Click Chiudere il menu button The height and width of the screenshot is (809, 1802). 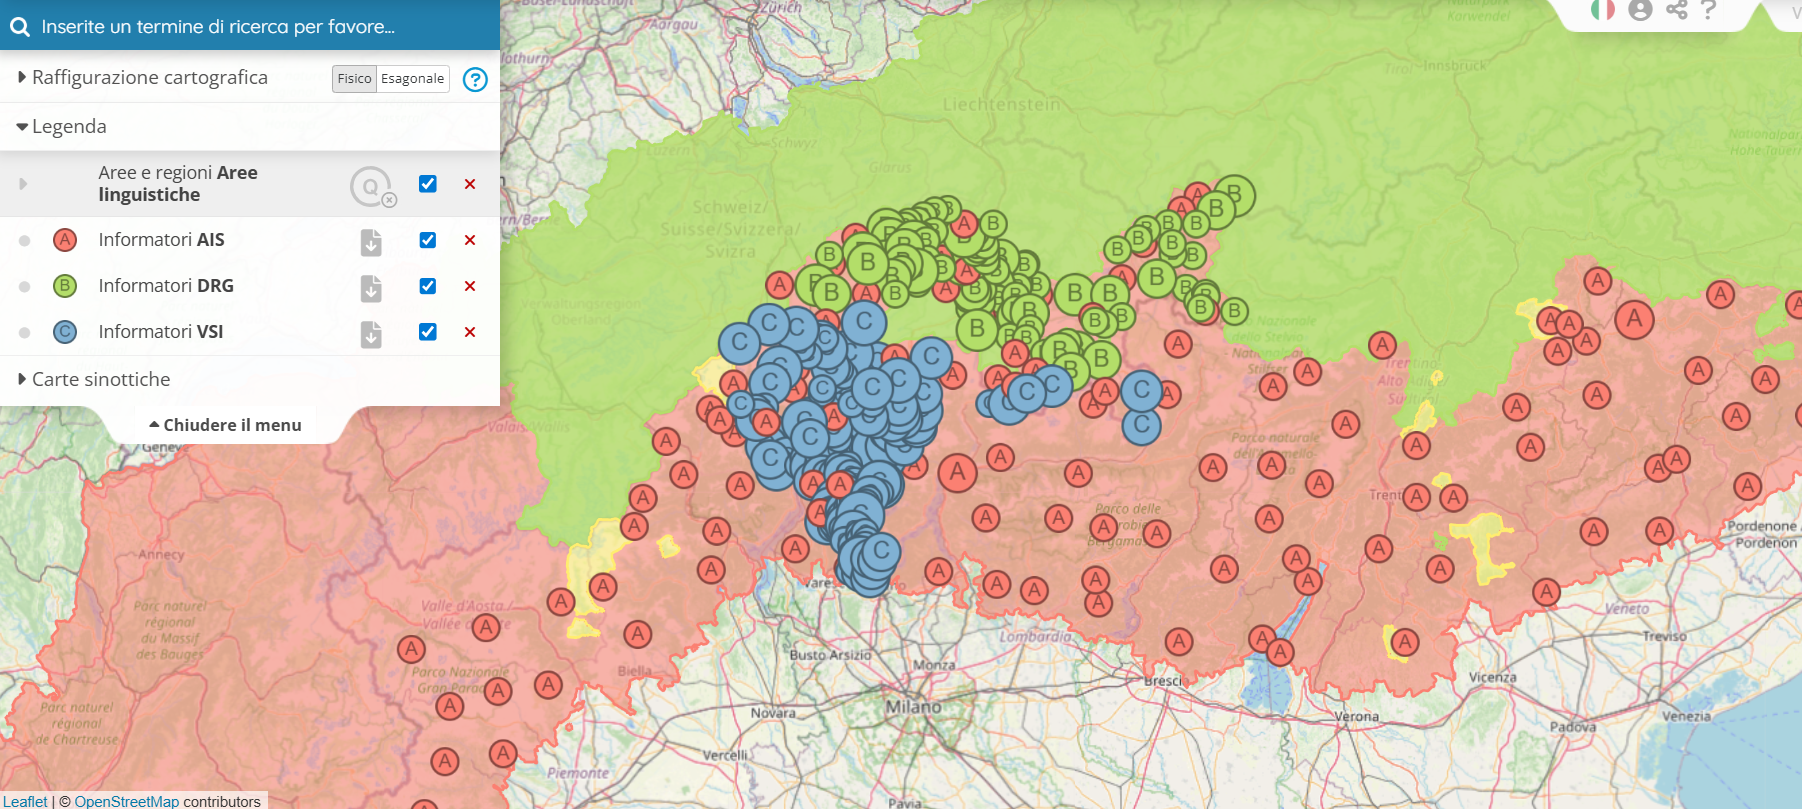click(x=225, y=425)
